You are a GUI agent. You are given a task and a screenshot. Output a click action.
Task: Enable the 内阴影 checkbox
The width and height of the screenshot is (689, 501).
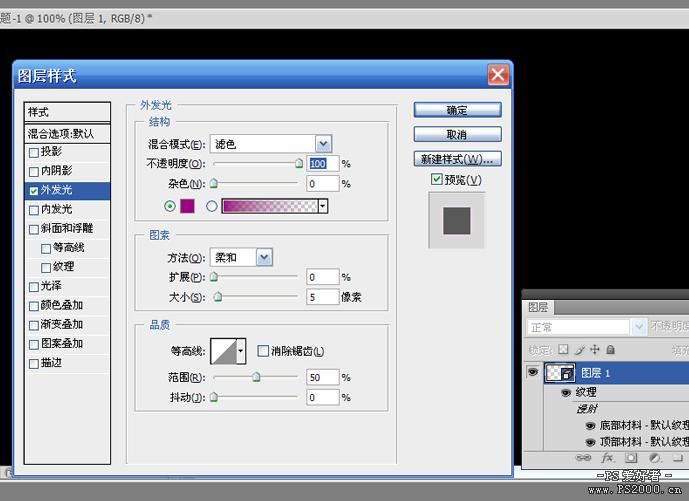point(33,171)
